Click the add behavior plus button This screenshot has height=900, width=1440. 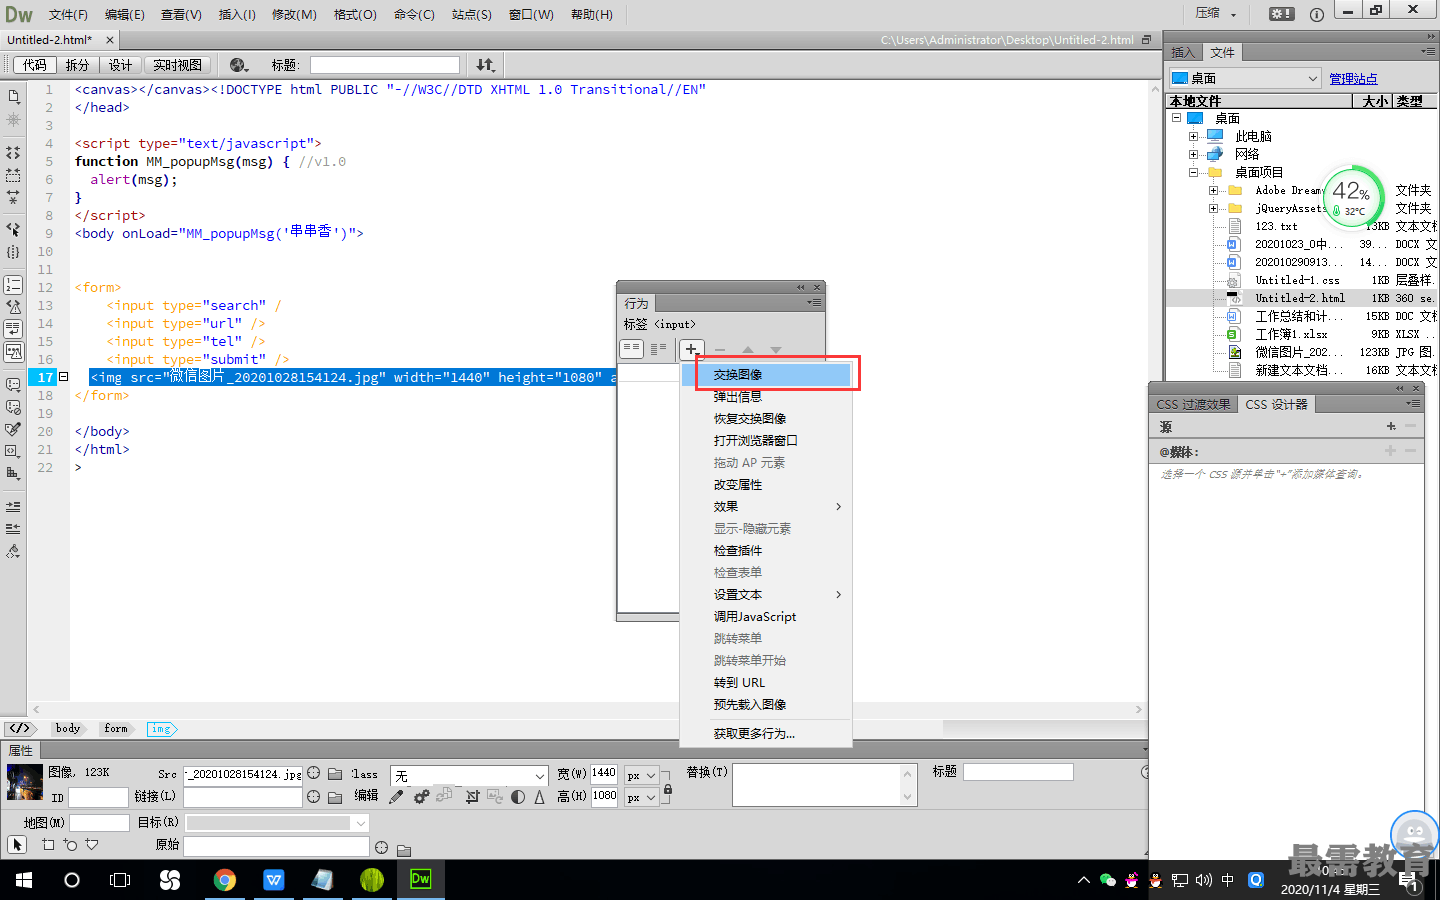click(x=691, y=349)
